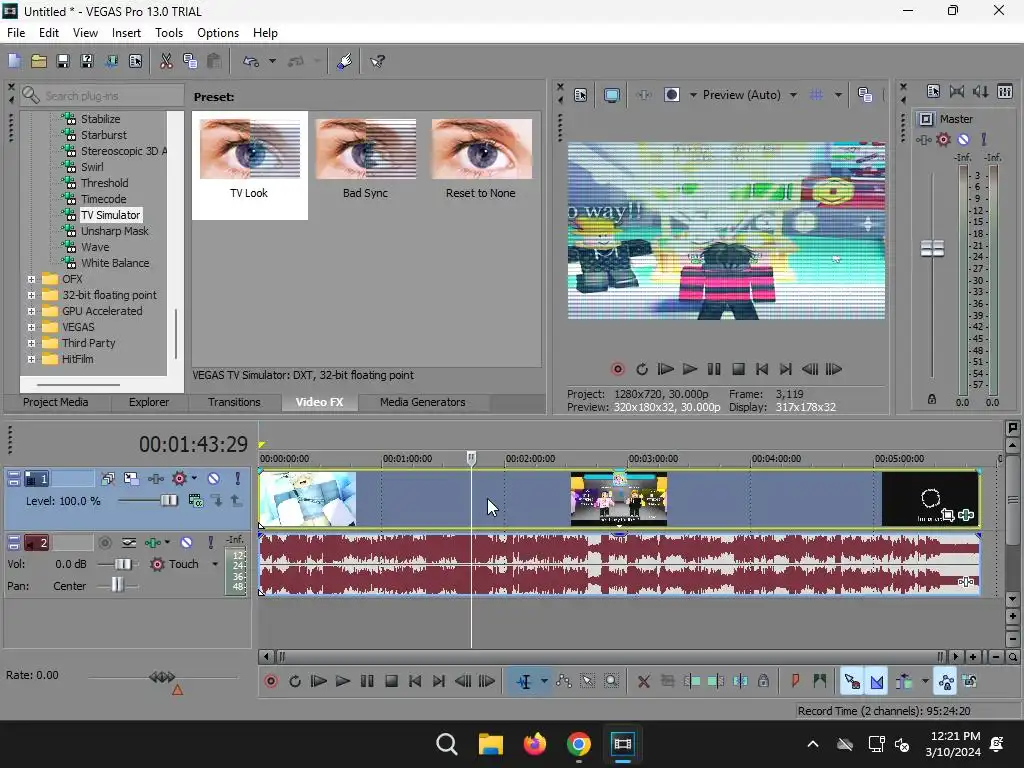Mute video track 1
The height and width of the screenshot is (768, 1024).
tap(214, 479)
